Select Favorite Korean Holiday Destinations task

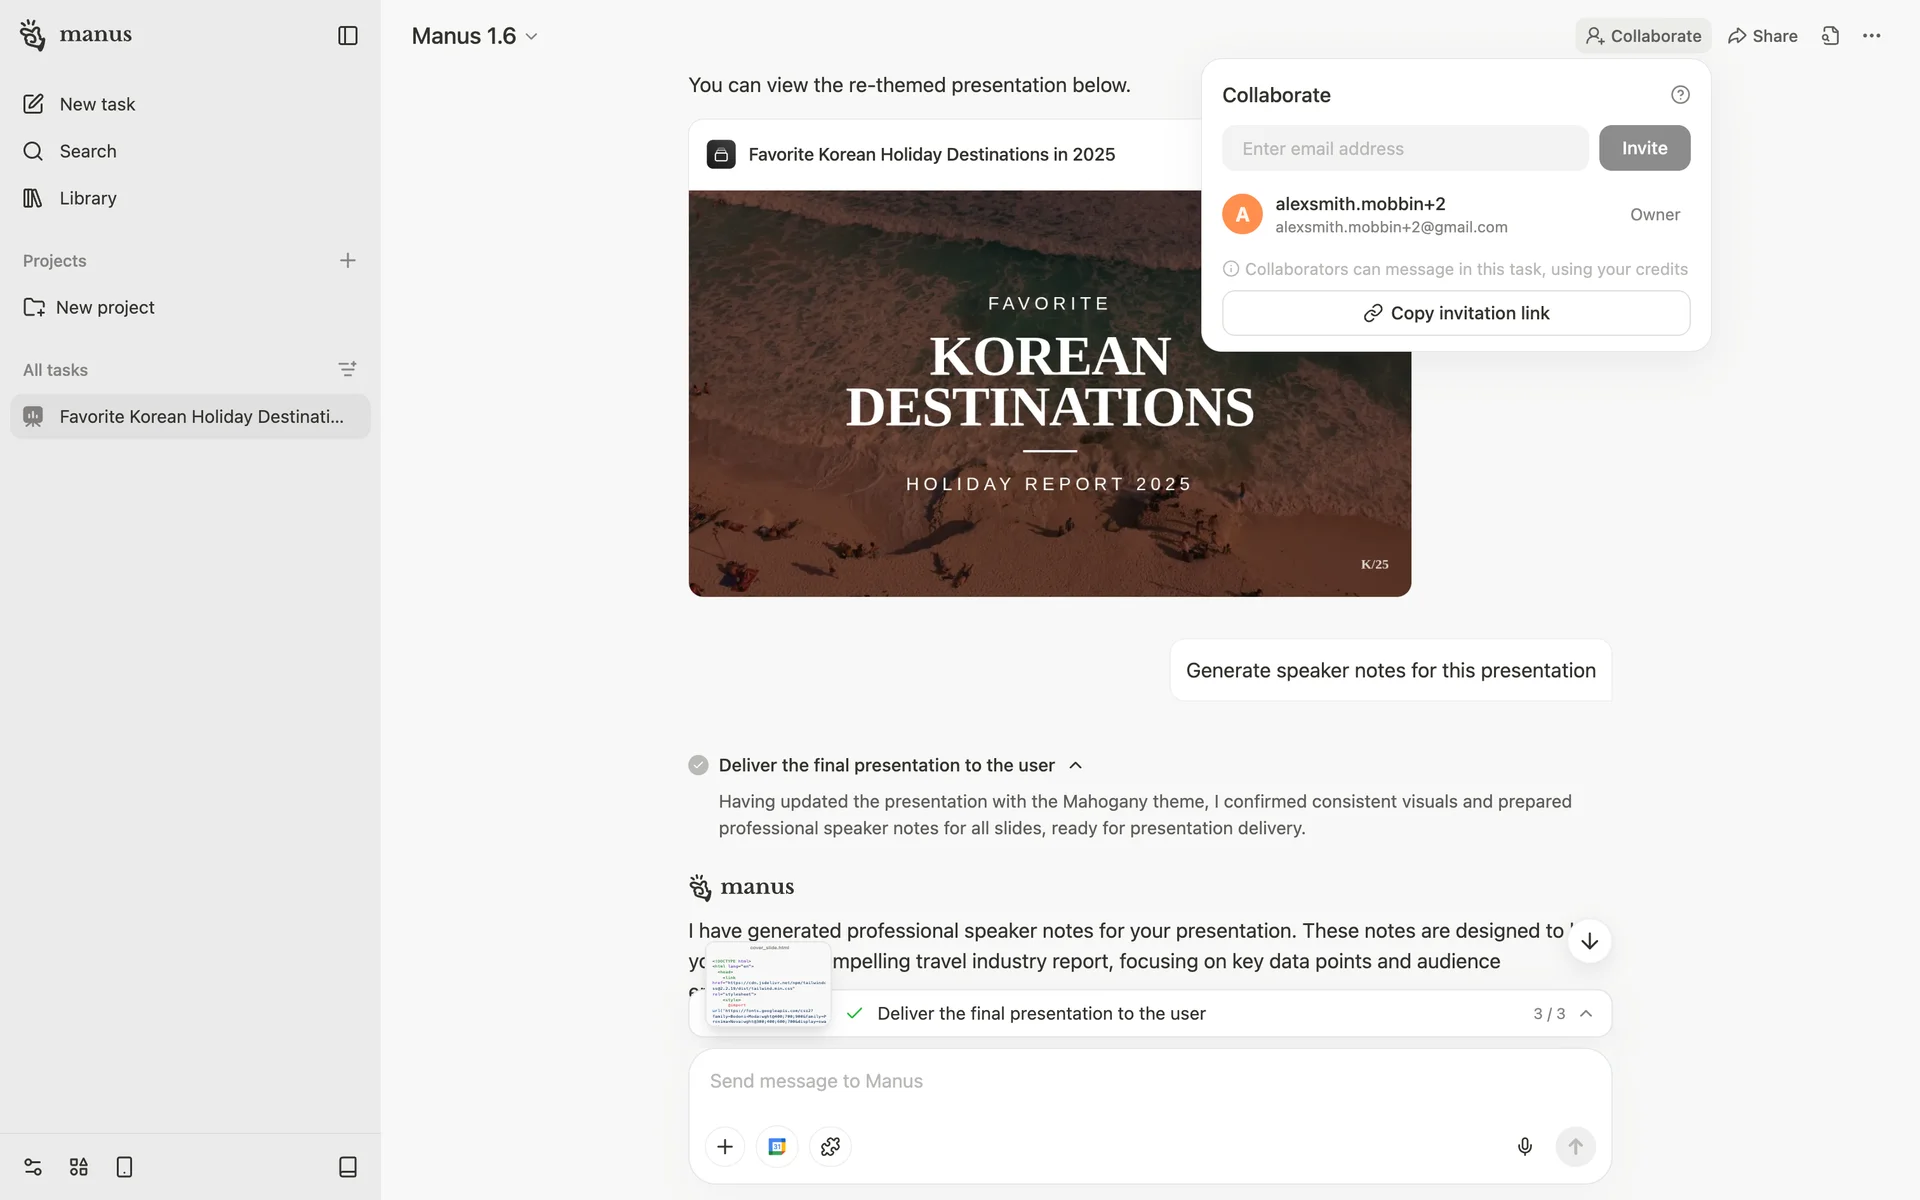pyautogui.click(x=190, y=417)
